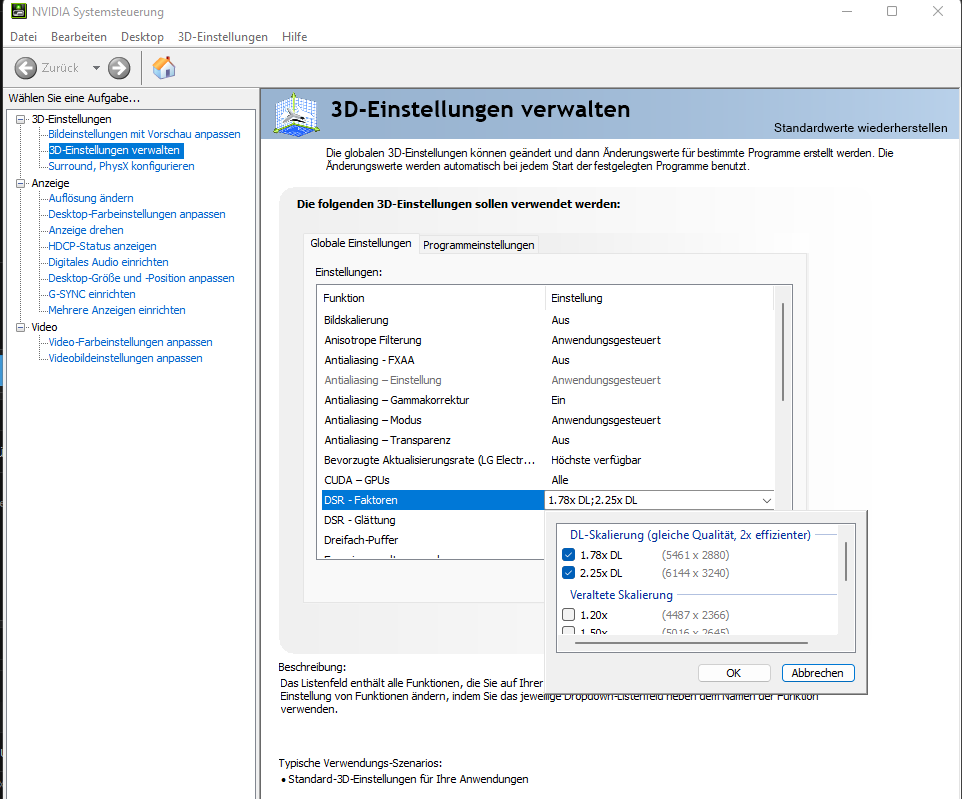Select 3D-Einstellungen verwalten in the tree
Viewport: 962px width, 799px height.
tap(115, 150)
